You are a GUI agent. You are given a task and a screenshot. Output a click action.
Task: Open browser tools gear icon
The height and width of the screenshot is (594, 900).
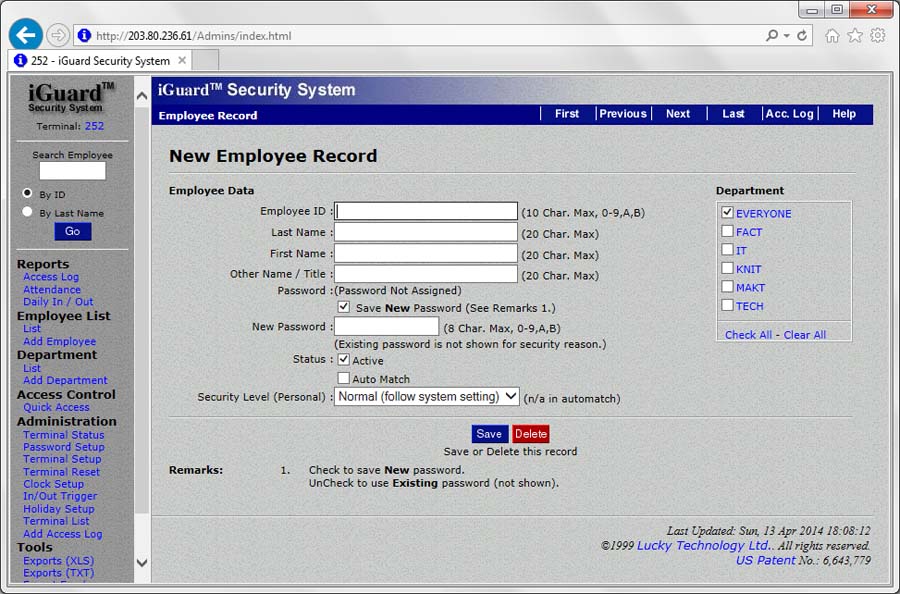click(878, 36)
